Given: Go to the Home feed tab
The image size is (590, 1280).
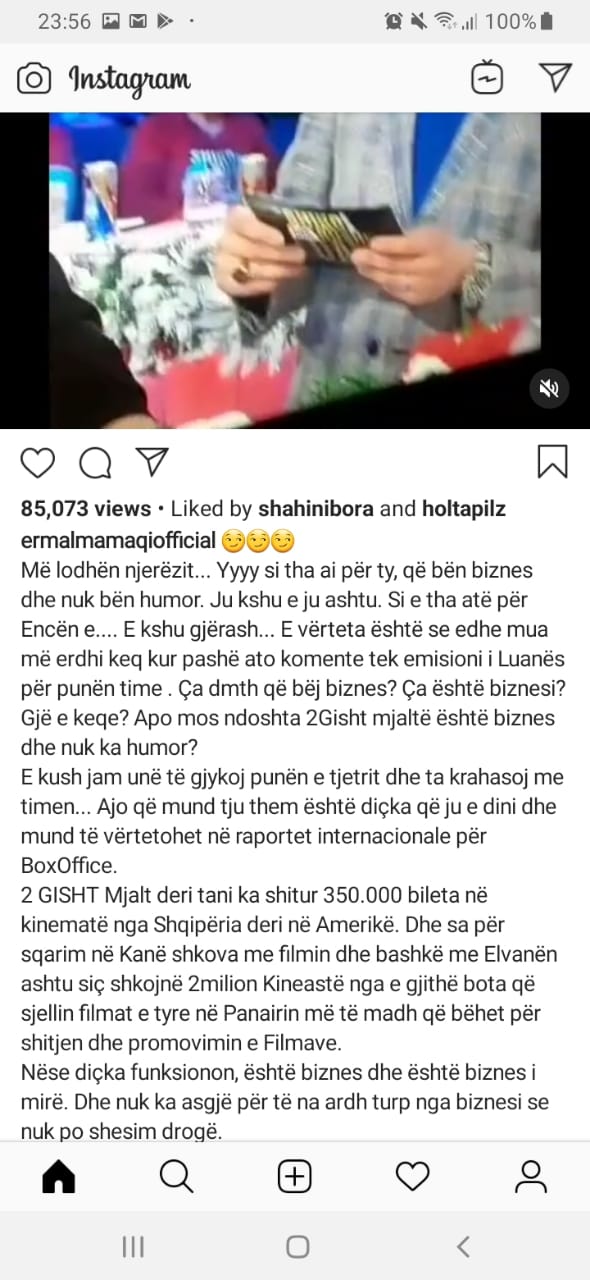Looking at the screenshot, I should (x=59, y=1177).
